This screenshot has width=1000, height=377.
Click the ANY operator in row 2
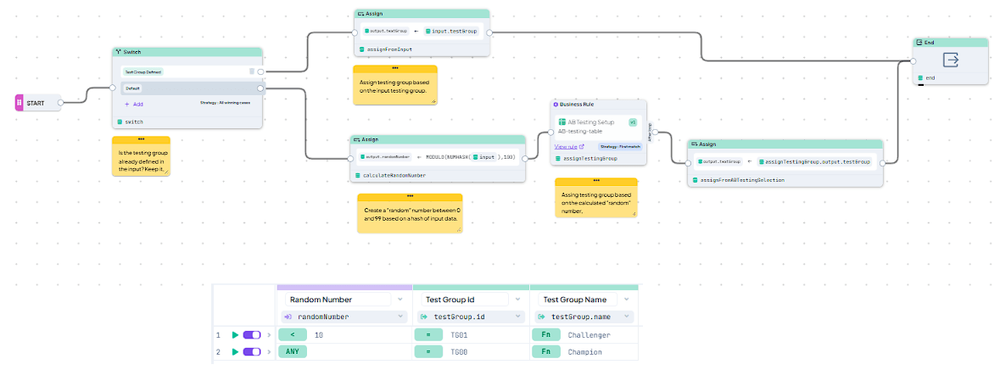(x=293, y=351)
